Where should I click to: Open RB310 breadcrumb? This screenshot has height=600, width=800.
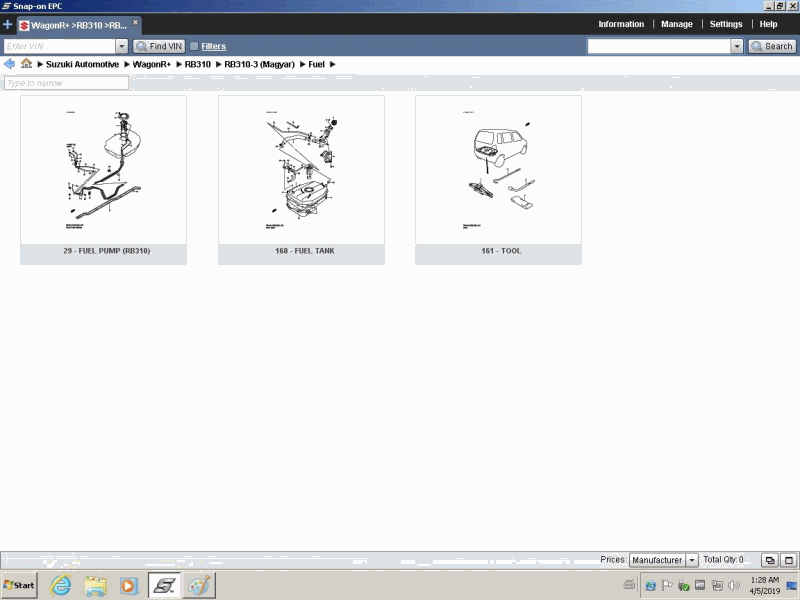tap(197, 64)
